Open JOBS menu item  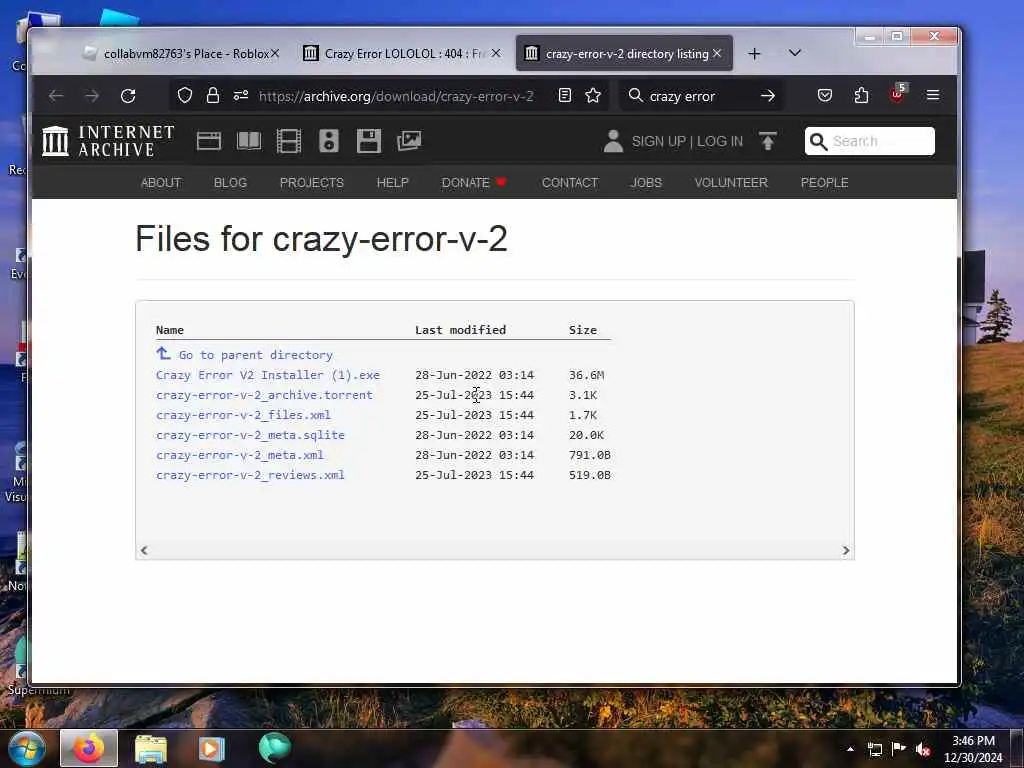coord(646,183)
